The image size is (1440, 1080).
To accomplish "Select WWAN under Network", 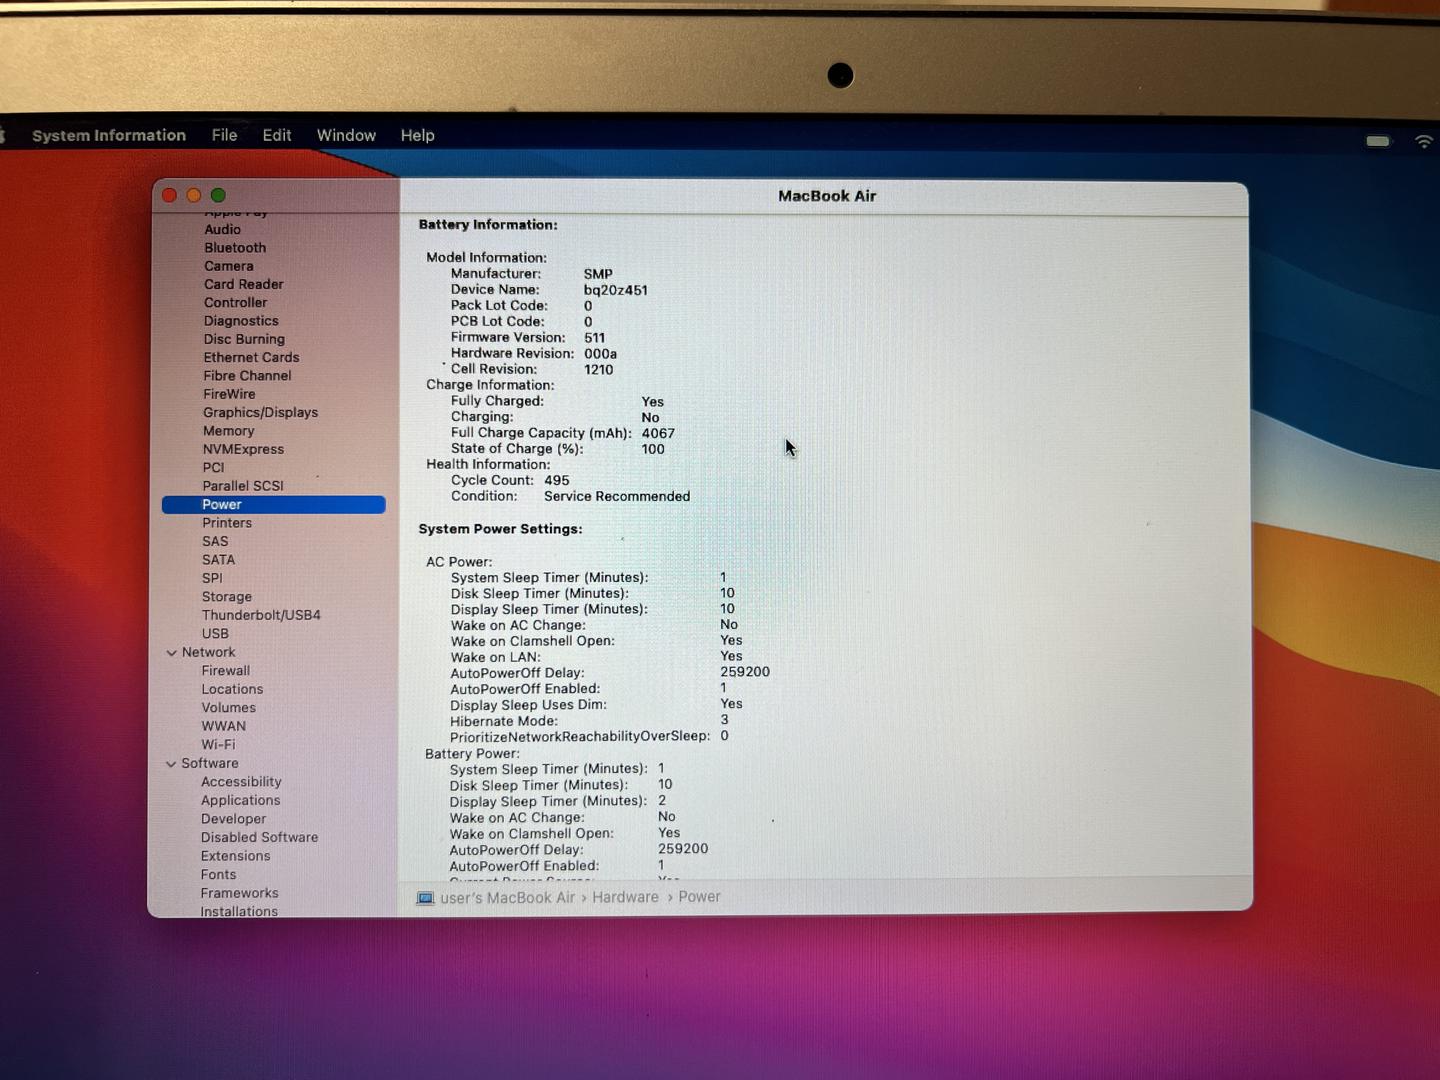I will (x=223, y=726).
